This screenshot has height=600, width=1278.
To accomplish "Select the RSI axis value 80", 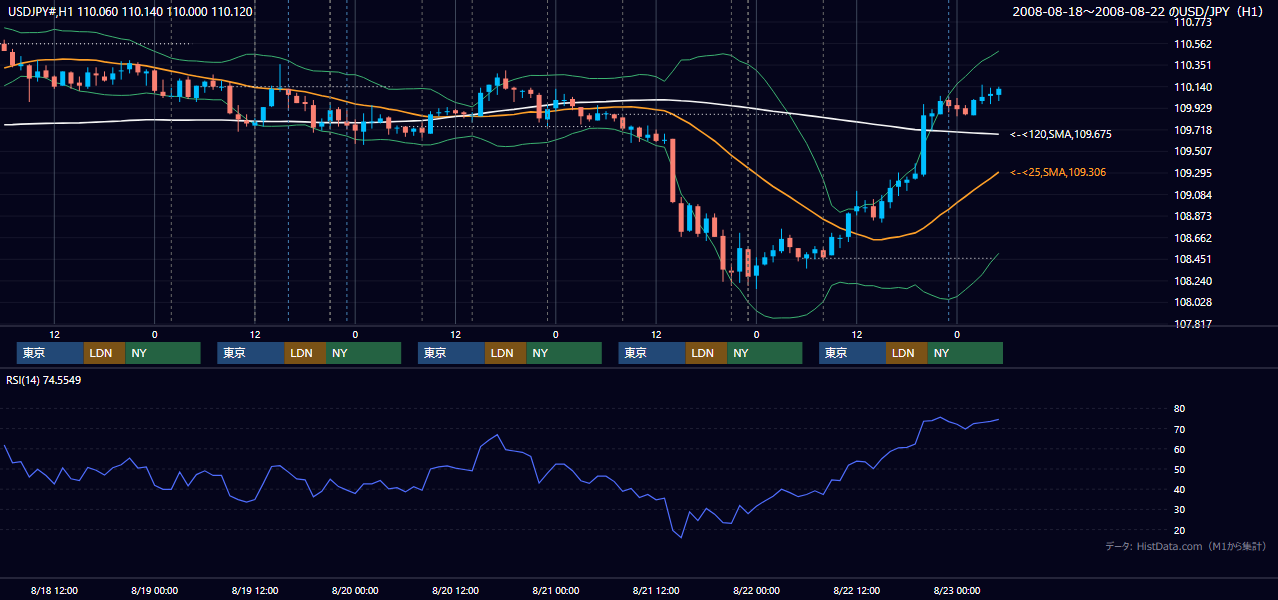I will point(1180,409).
